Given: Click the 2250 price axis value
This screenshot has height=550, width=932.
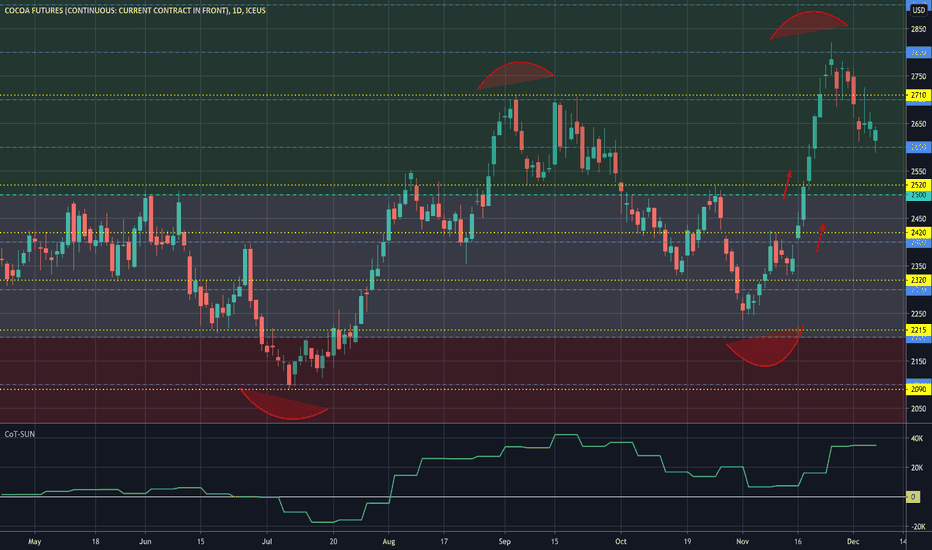Looking at the screenshot, I should (x=918, y=314).
